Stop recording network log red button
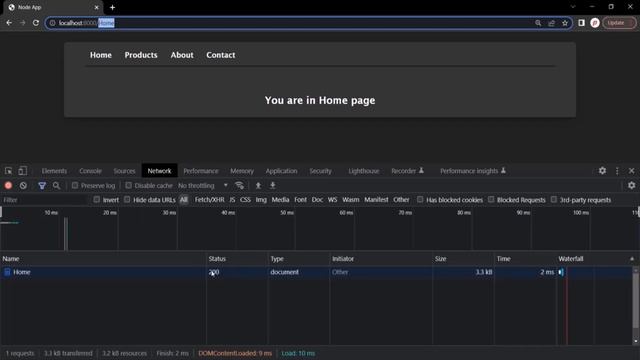640x360 pixels. (8, 185)
